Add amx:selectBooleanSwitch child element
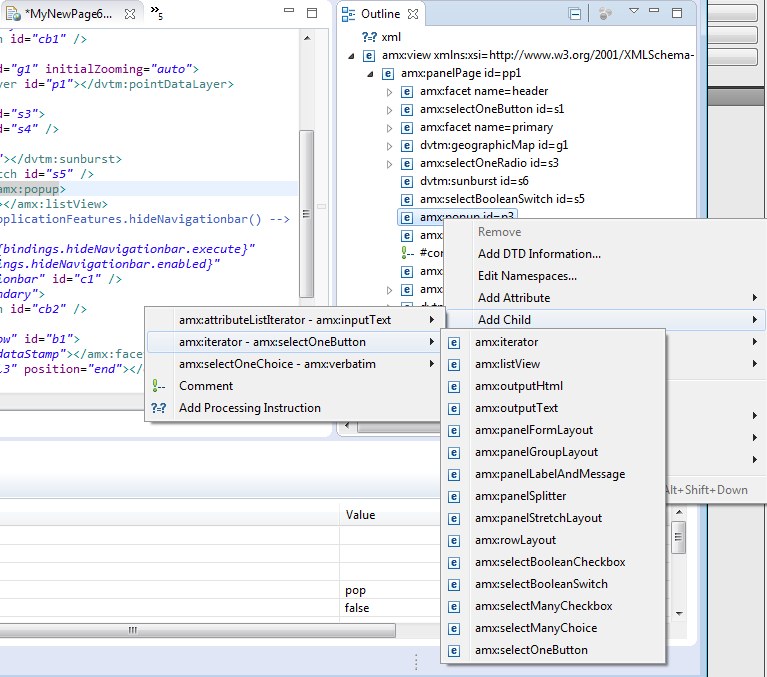 [x=553, y=584]
